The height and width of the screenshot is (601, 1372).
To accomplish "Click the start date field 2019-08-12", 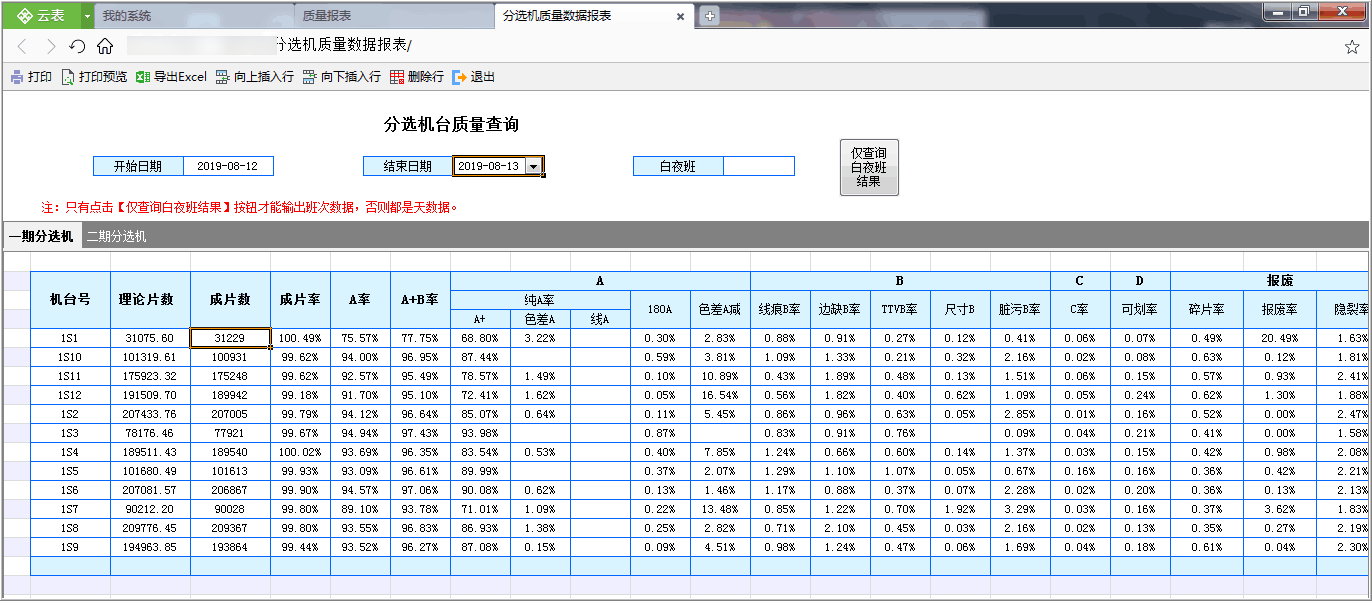I will 228,166.
